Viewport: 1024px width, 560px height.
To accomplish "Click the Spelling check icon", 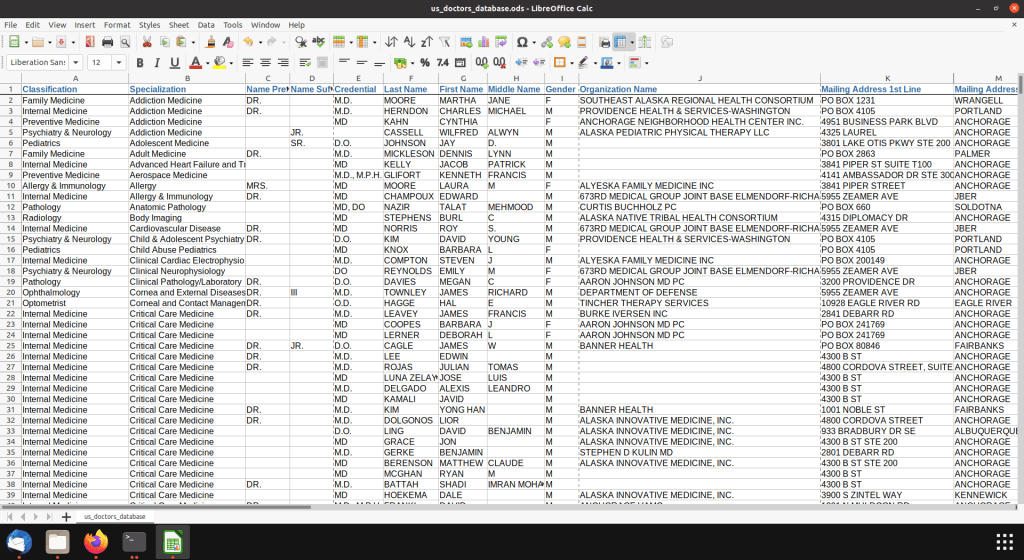I will (318, 42).
